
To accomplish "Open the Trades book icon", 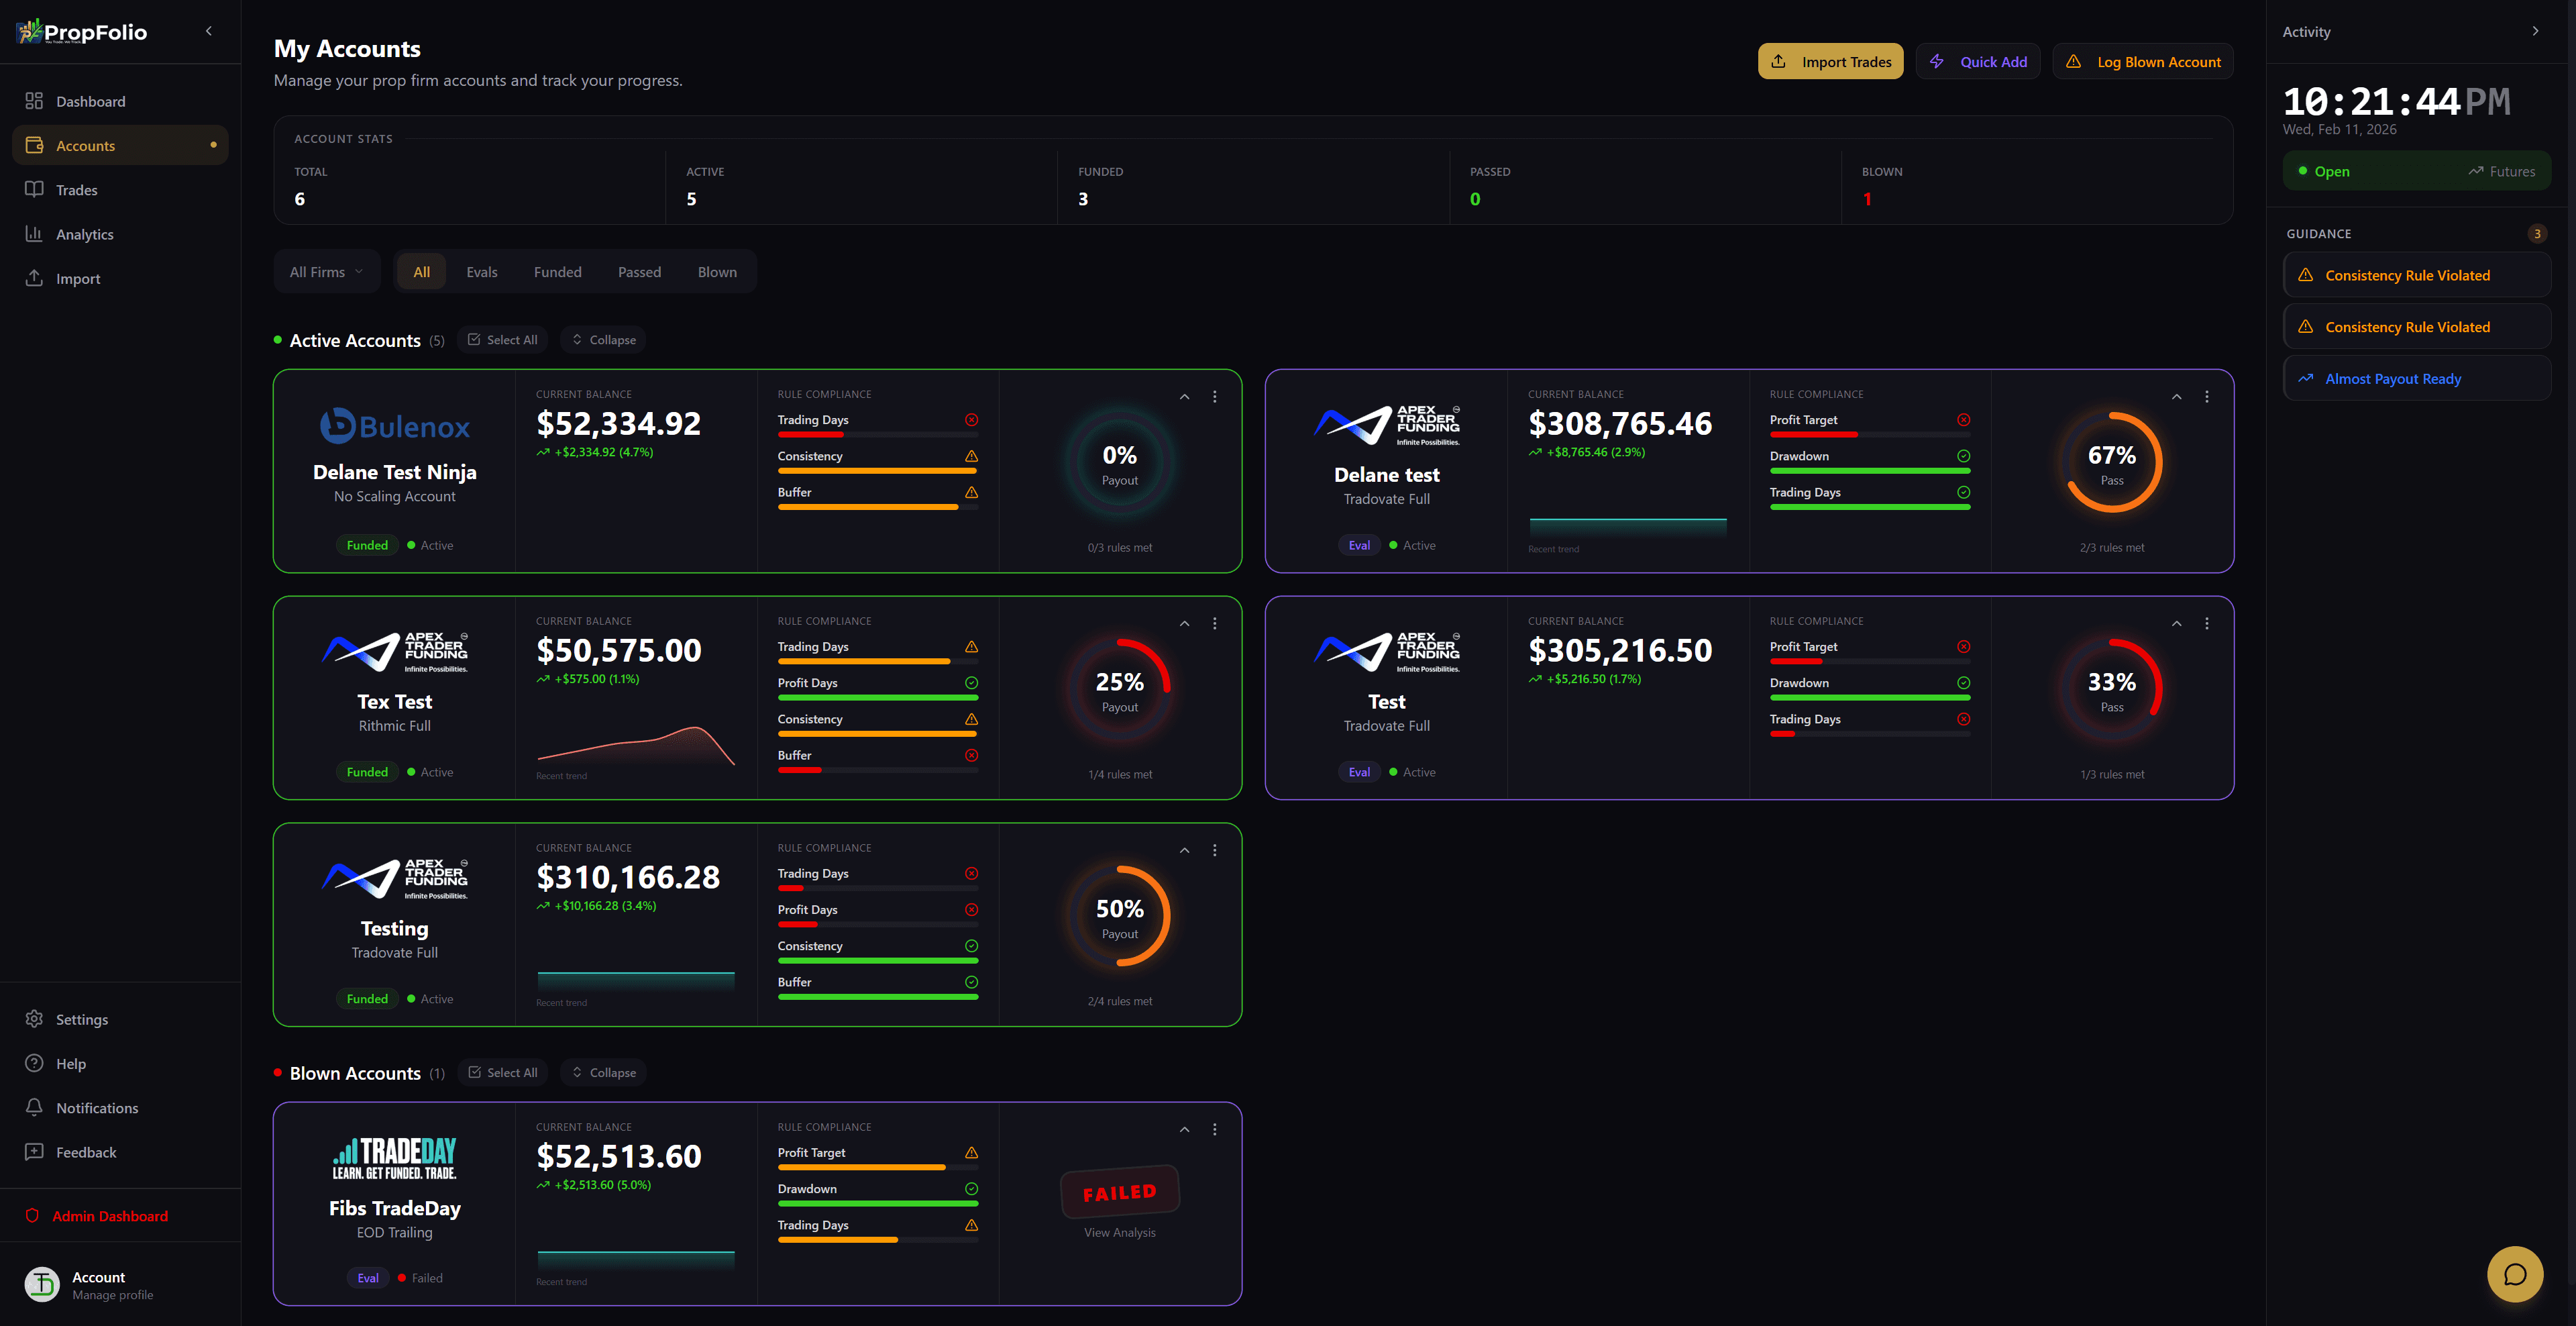I will (34, 189).
